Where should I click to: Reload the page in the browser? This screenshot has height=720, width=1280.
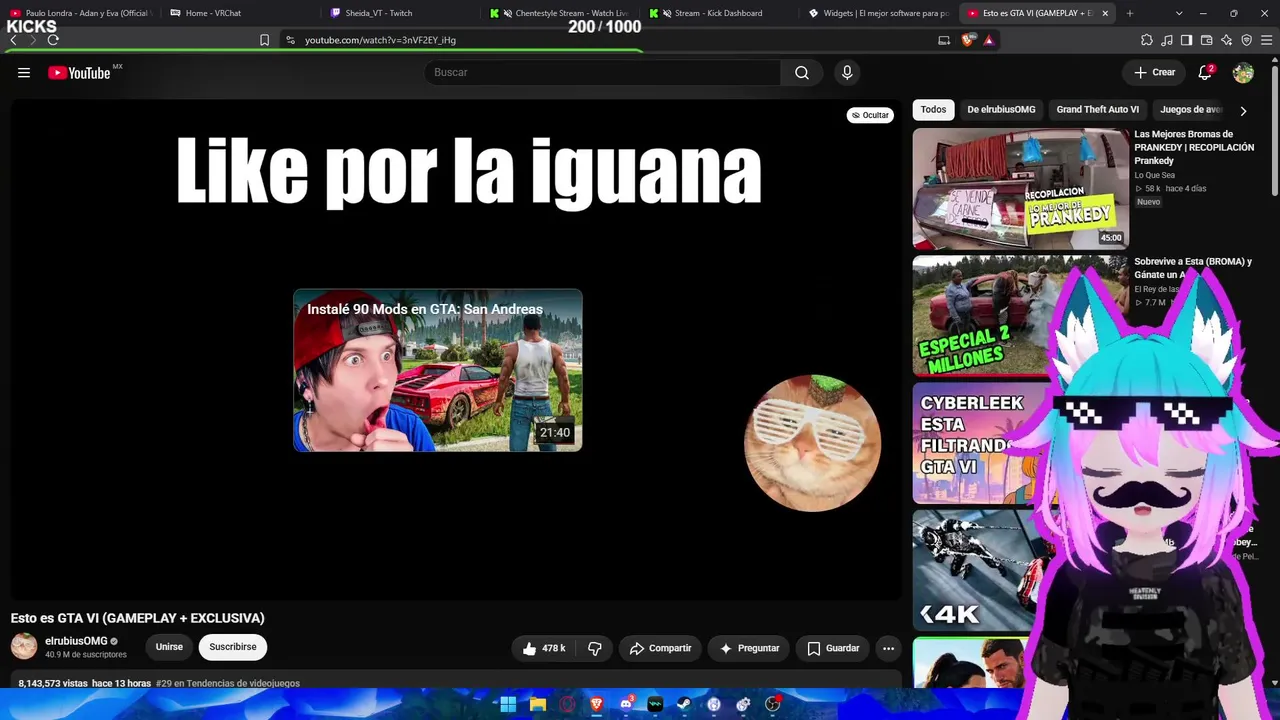(x=53, y=40)
